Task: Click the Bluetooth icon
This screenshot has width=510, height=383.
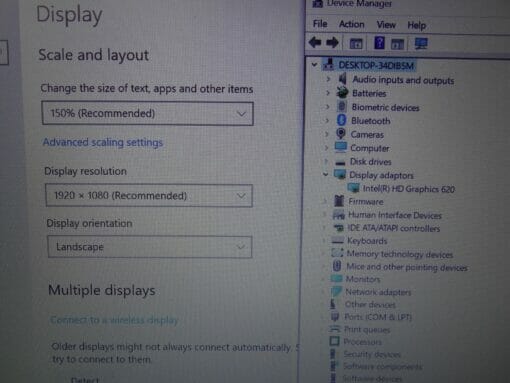Action: pos(341,120)
